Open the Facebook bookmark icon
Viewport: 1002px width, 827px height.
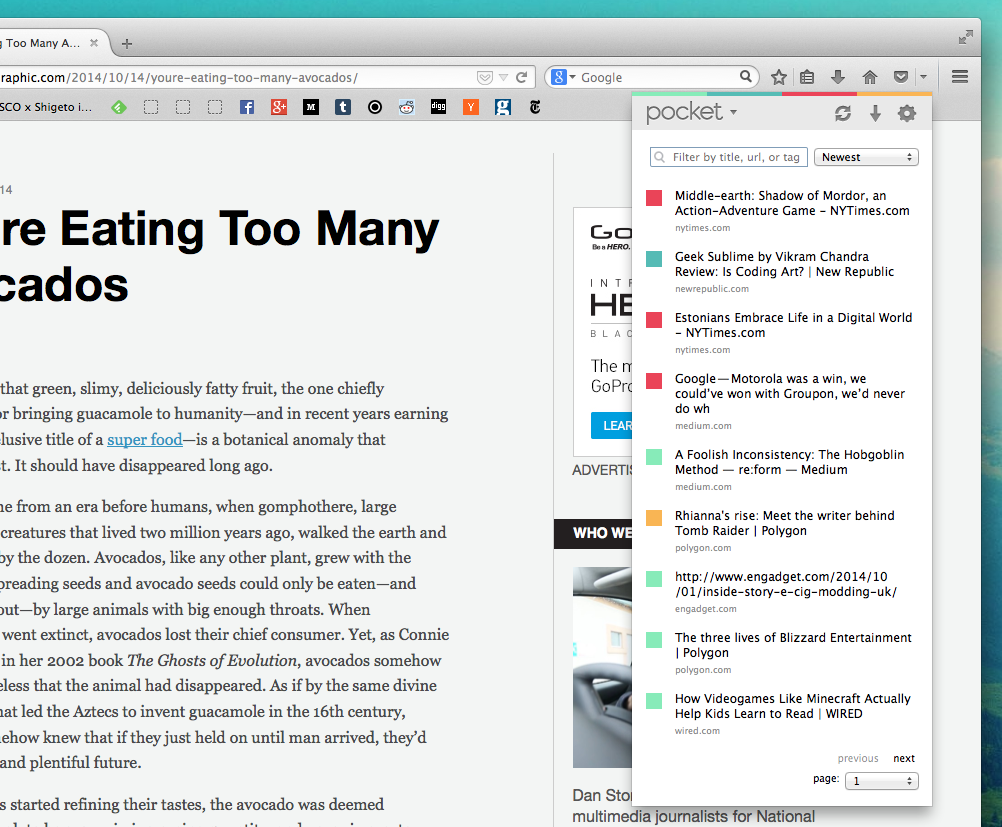pos(247,107)
